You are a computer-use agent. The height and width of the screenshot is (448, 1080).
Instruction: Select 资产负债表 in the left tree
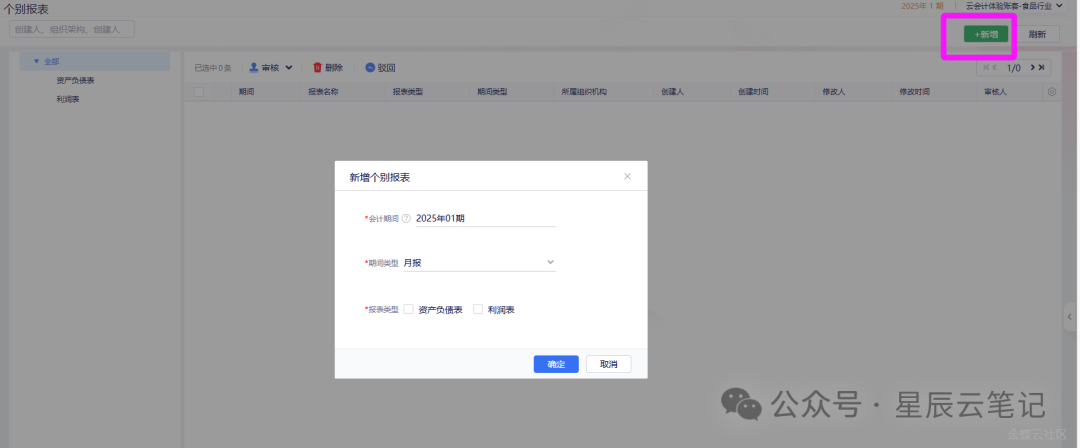(x=76, y=80)
